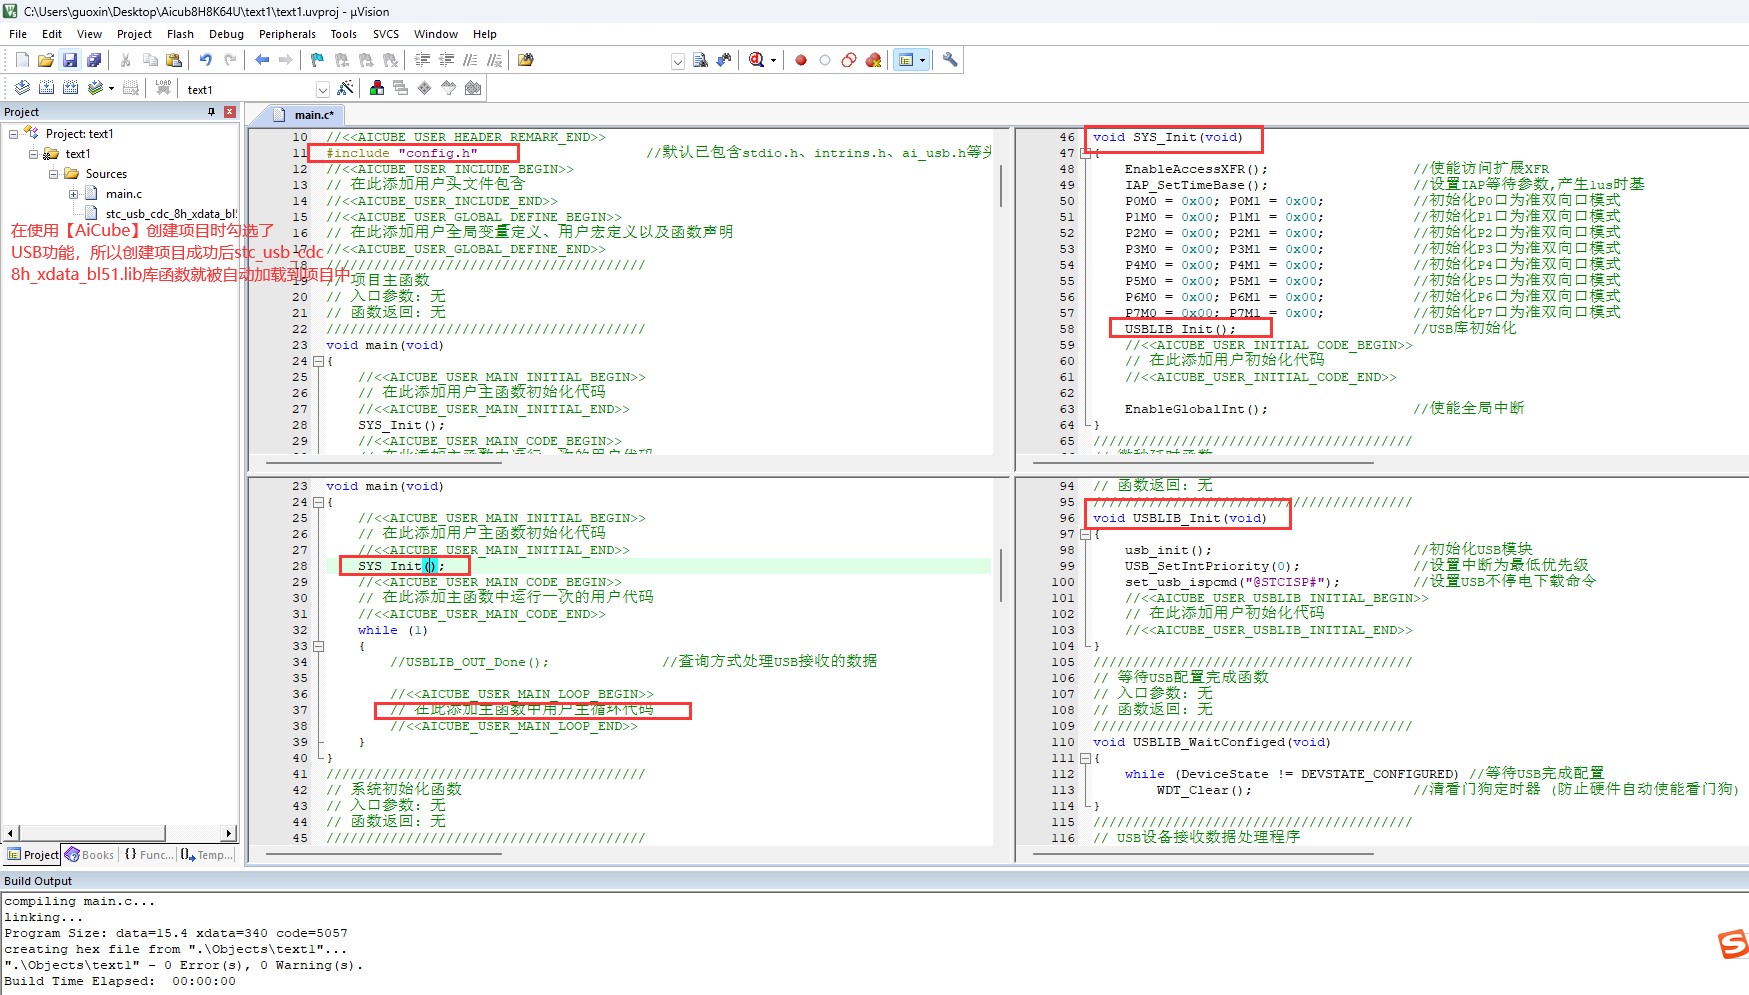Image resolution: width=1749 pixels, height=995 pixels.
Task: Disable all breakpoints icon
Action: click(849, 60)
